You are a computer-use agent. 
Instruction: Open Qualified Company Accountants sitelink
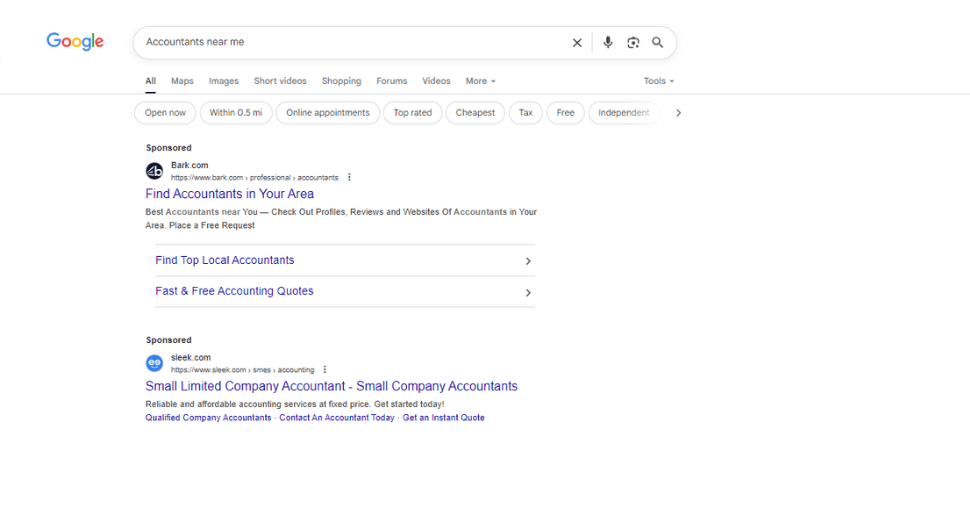[208, 418]
